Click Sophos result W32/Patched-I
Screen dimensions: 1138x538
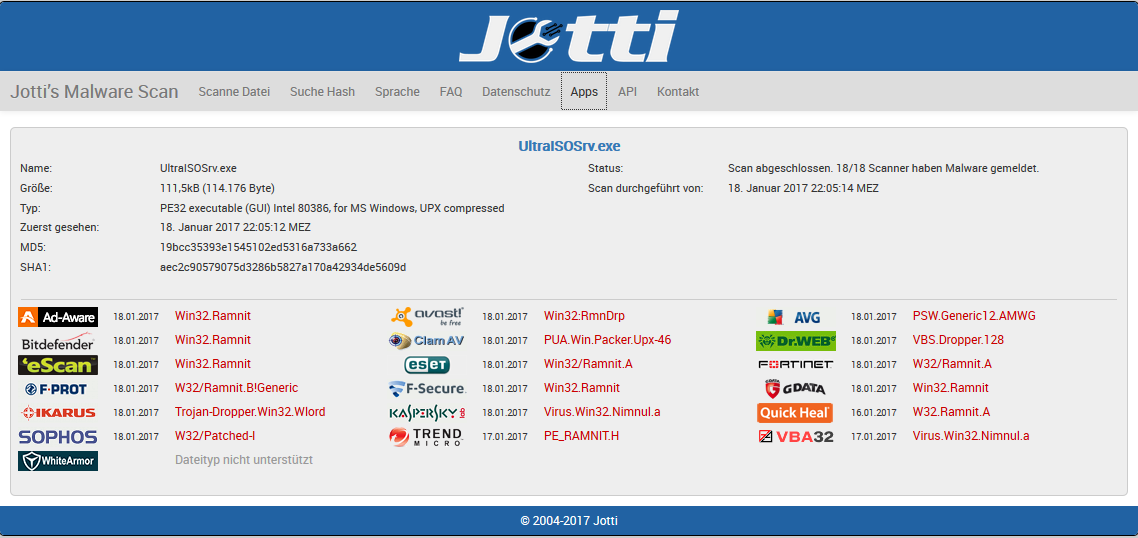(215, 436)
